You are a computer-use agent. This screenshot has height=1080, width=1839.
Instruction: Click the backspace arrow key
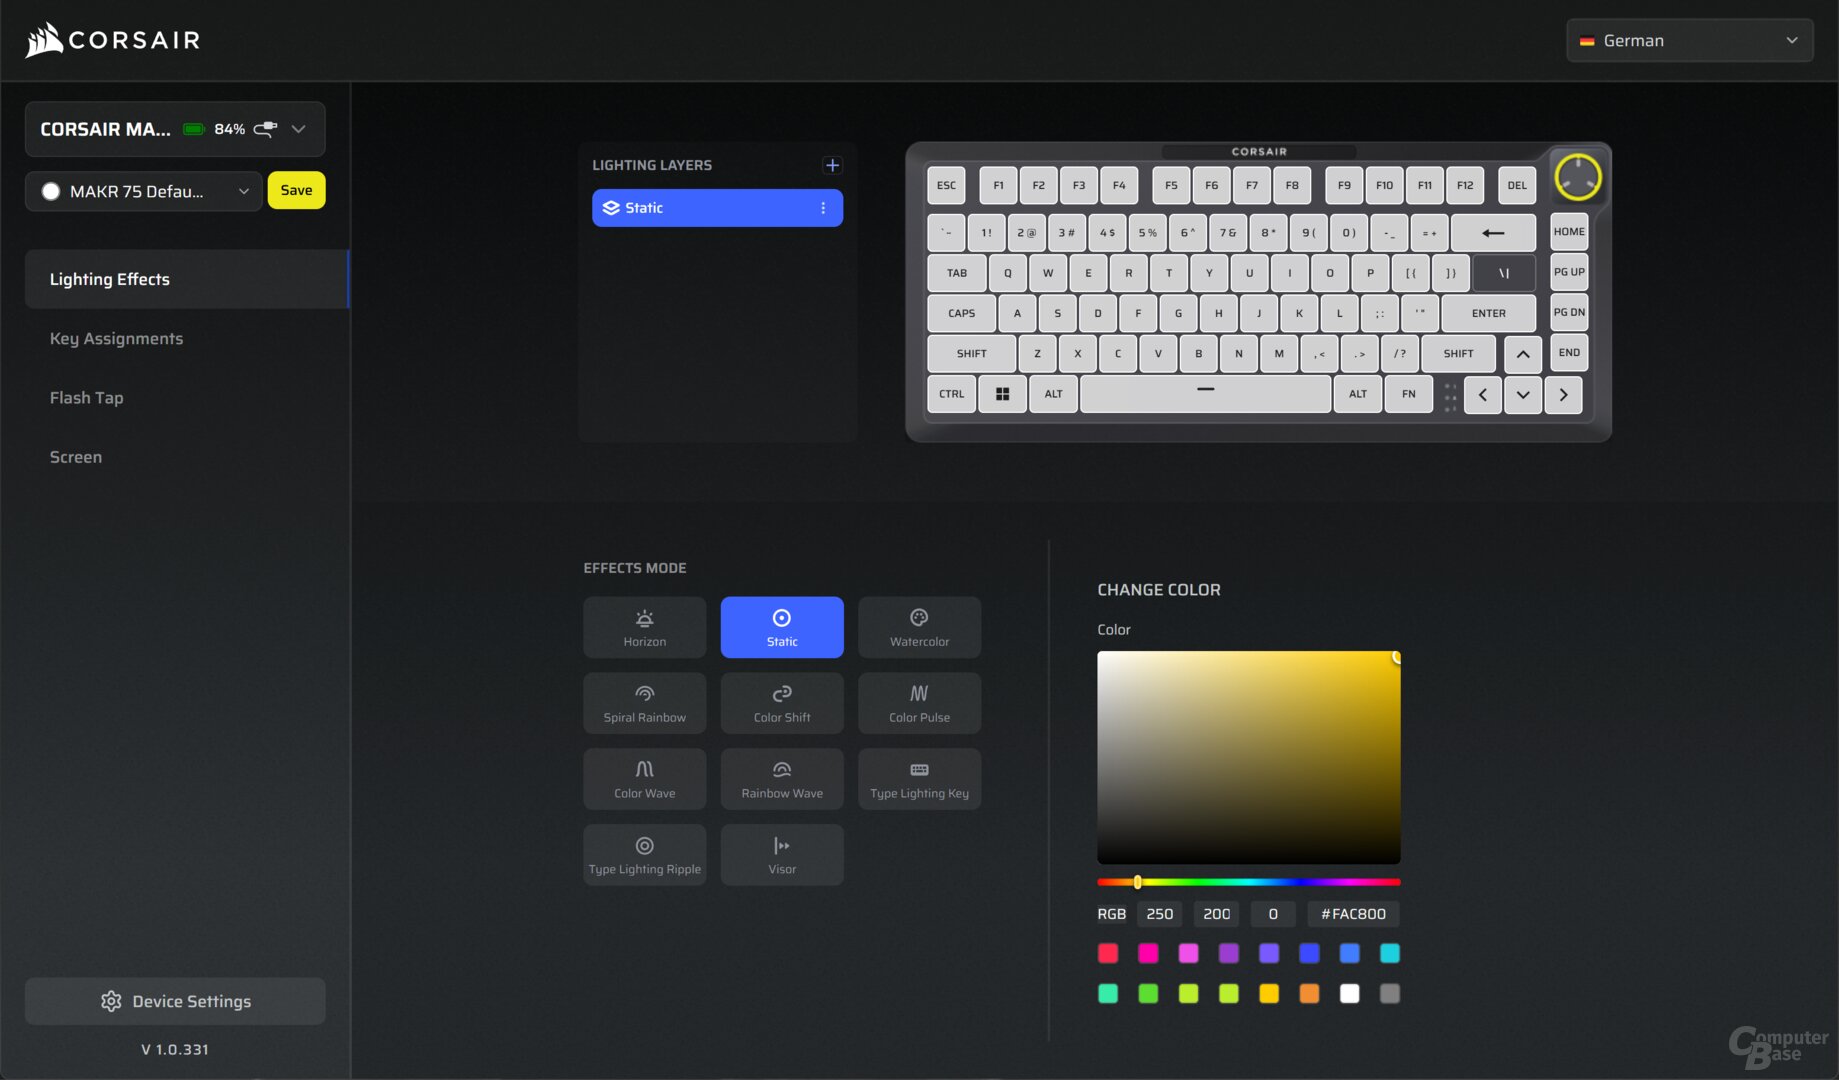point(1493,233)
